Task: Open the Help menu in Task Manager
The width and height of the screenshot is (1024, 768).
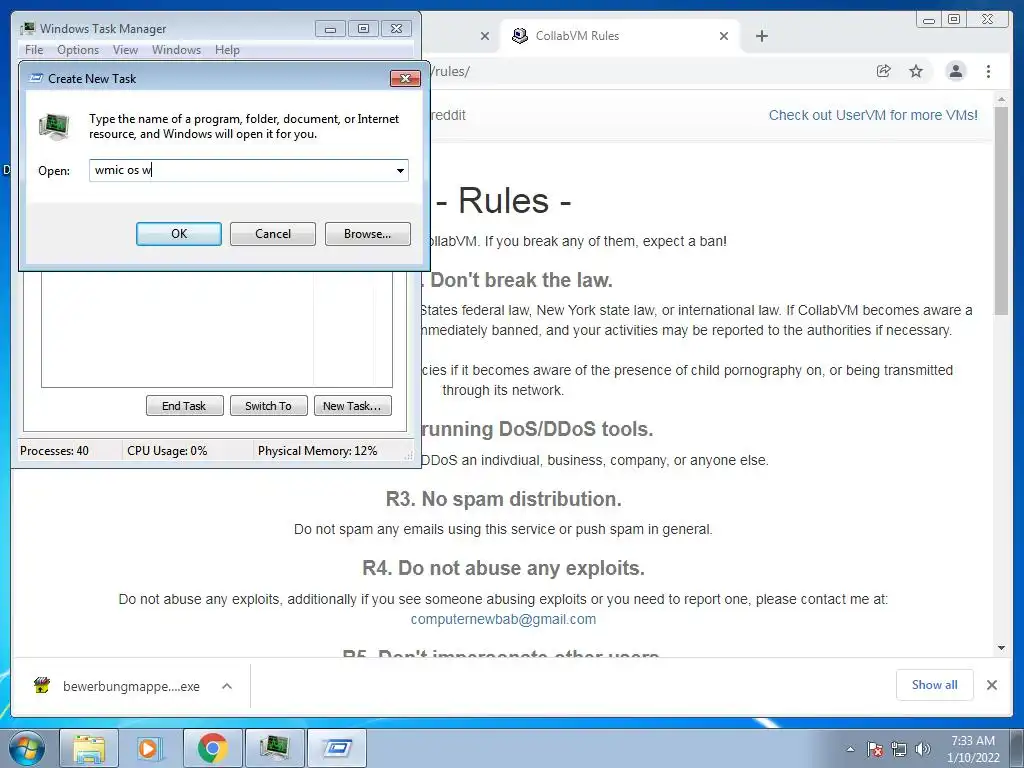Action: pyautogui.click(x=227, y=50)
